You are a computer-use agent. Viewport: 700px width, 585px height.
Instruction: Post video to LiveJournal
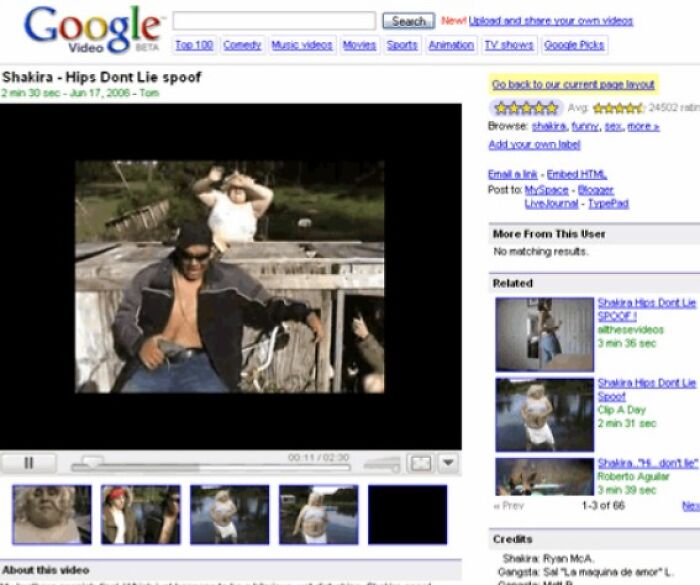click(551, 204)
